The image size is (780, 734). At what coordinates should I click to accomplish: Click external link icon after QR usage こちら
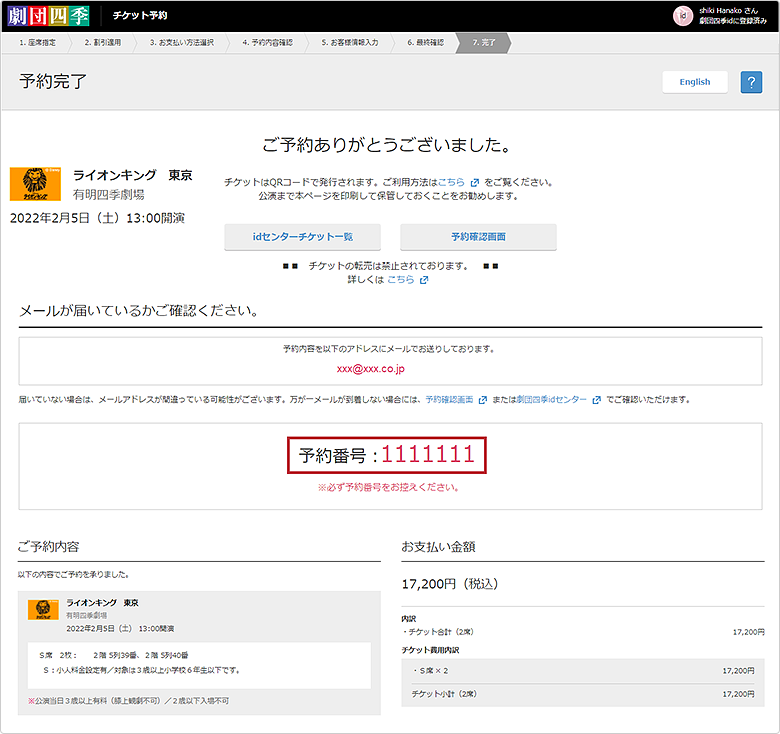pyautogui.click(x=475, y=183)
